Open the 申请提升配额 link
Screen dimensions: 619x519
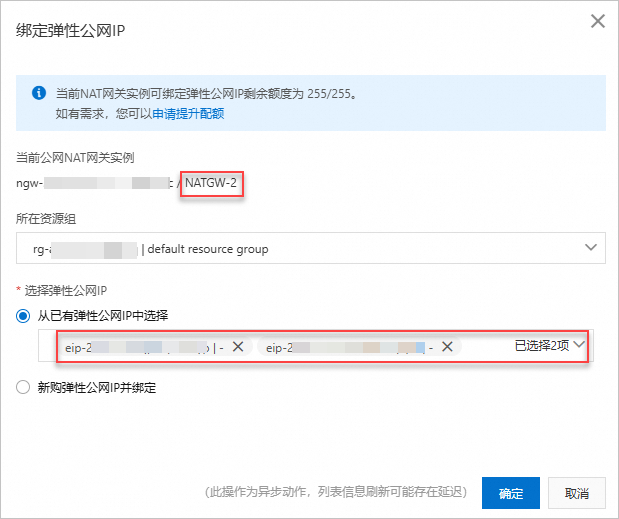pos(188,114)
